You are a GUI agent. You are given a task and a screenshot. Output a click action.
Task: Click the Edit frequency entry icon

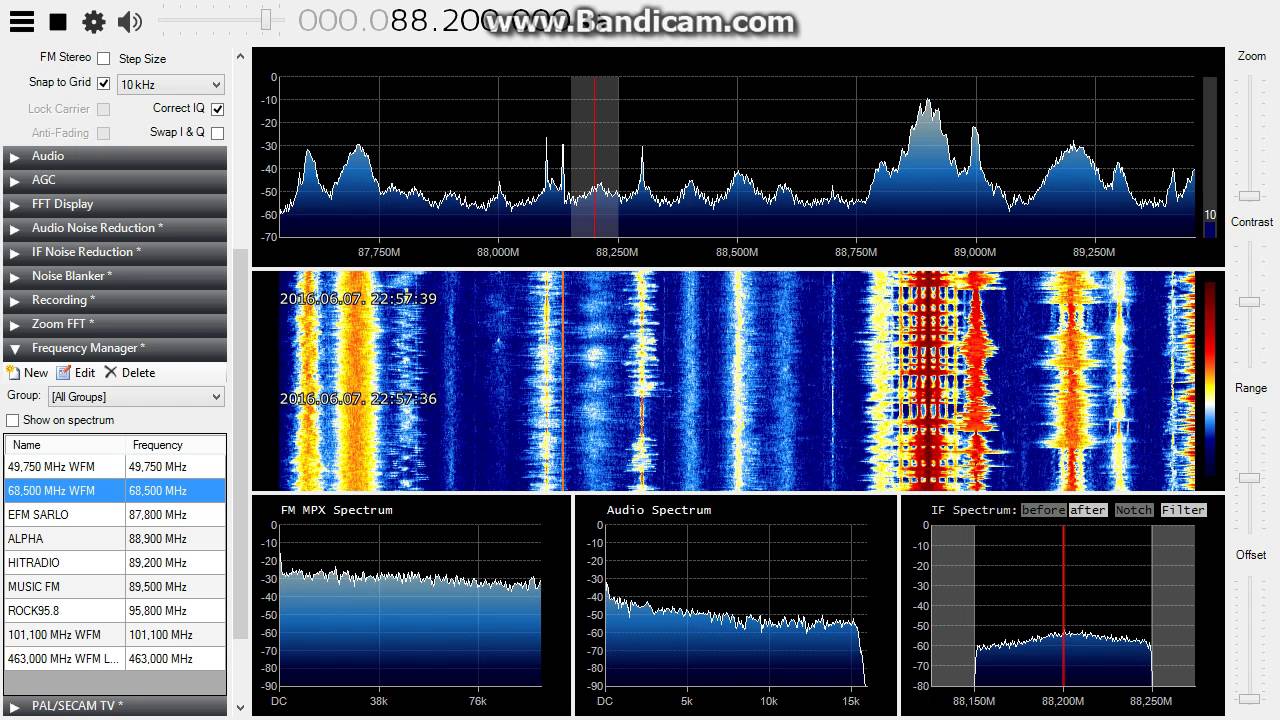pos(63,372)
